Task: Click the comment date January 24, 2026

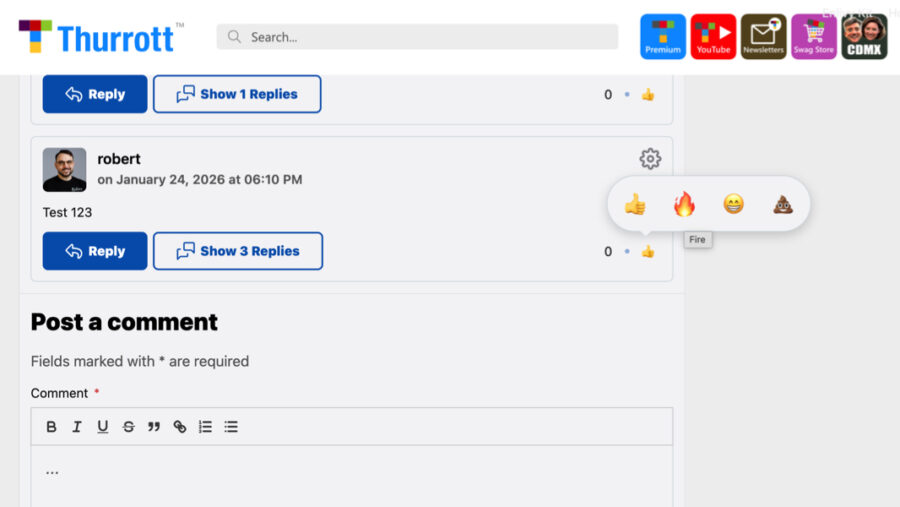Action: (200, 180)
